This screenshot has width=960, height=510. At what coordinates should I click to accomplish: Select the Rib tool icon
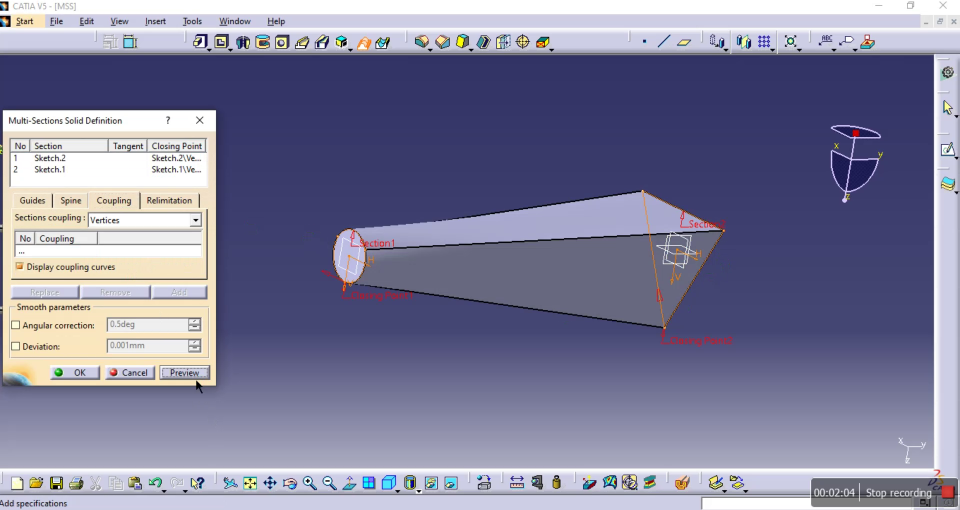[302, 42]
